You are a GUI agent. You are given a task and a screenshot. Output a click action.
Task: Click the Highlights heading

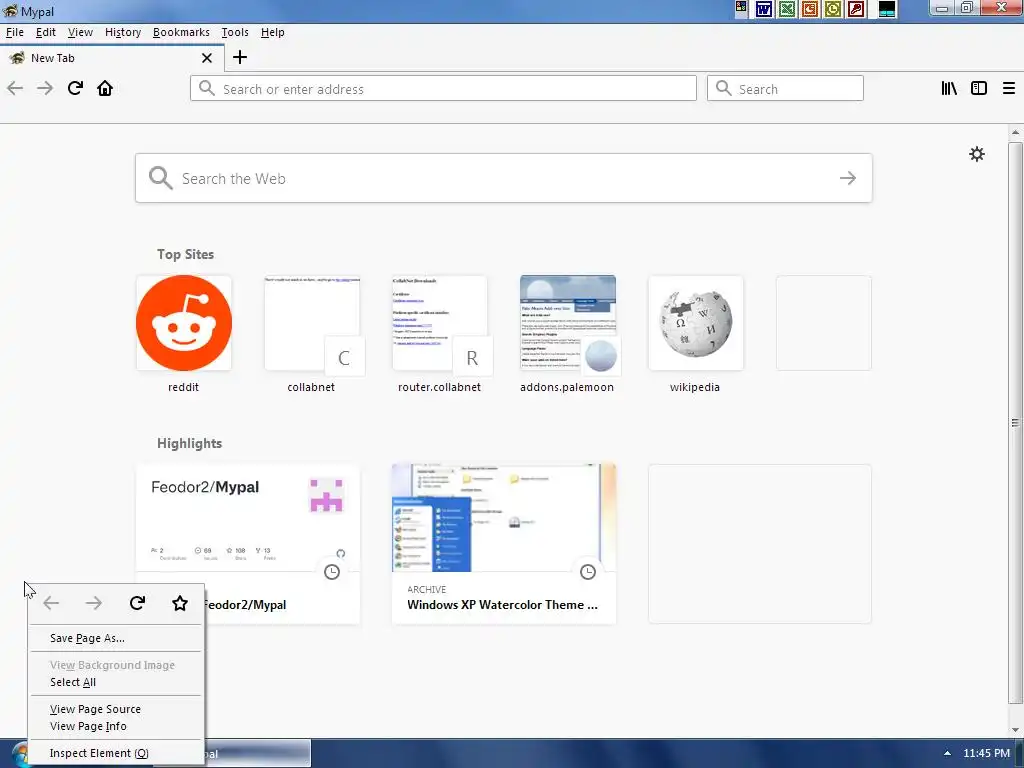189,443
